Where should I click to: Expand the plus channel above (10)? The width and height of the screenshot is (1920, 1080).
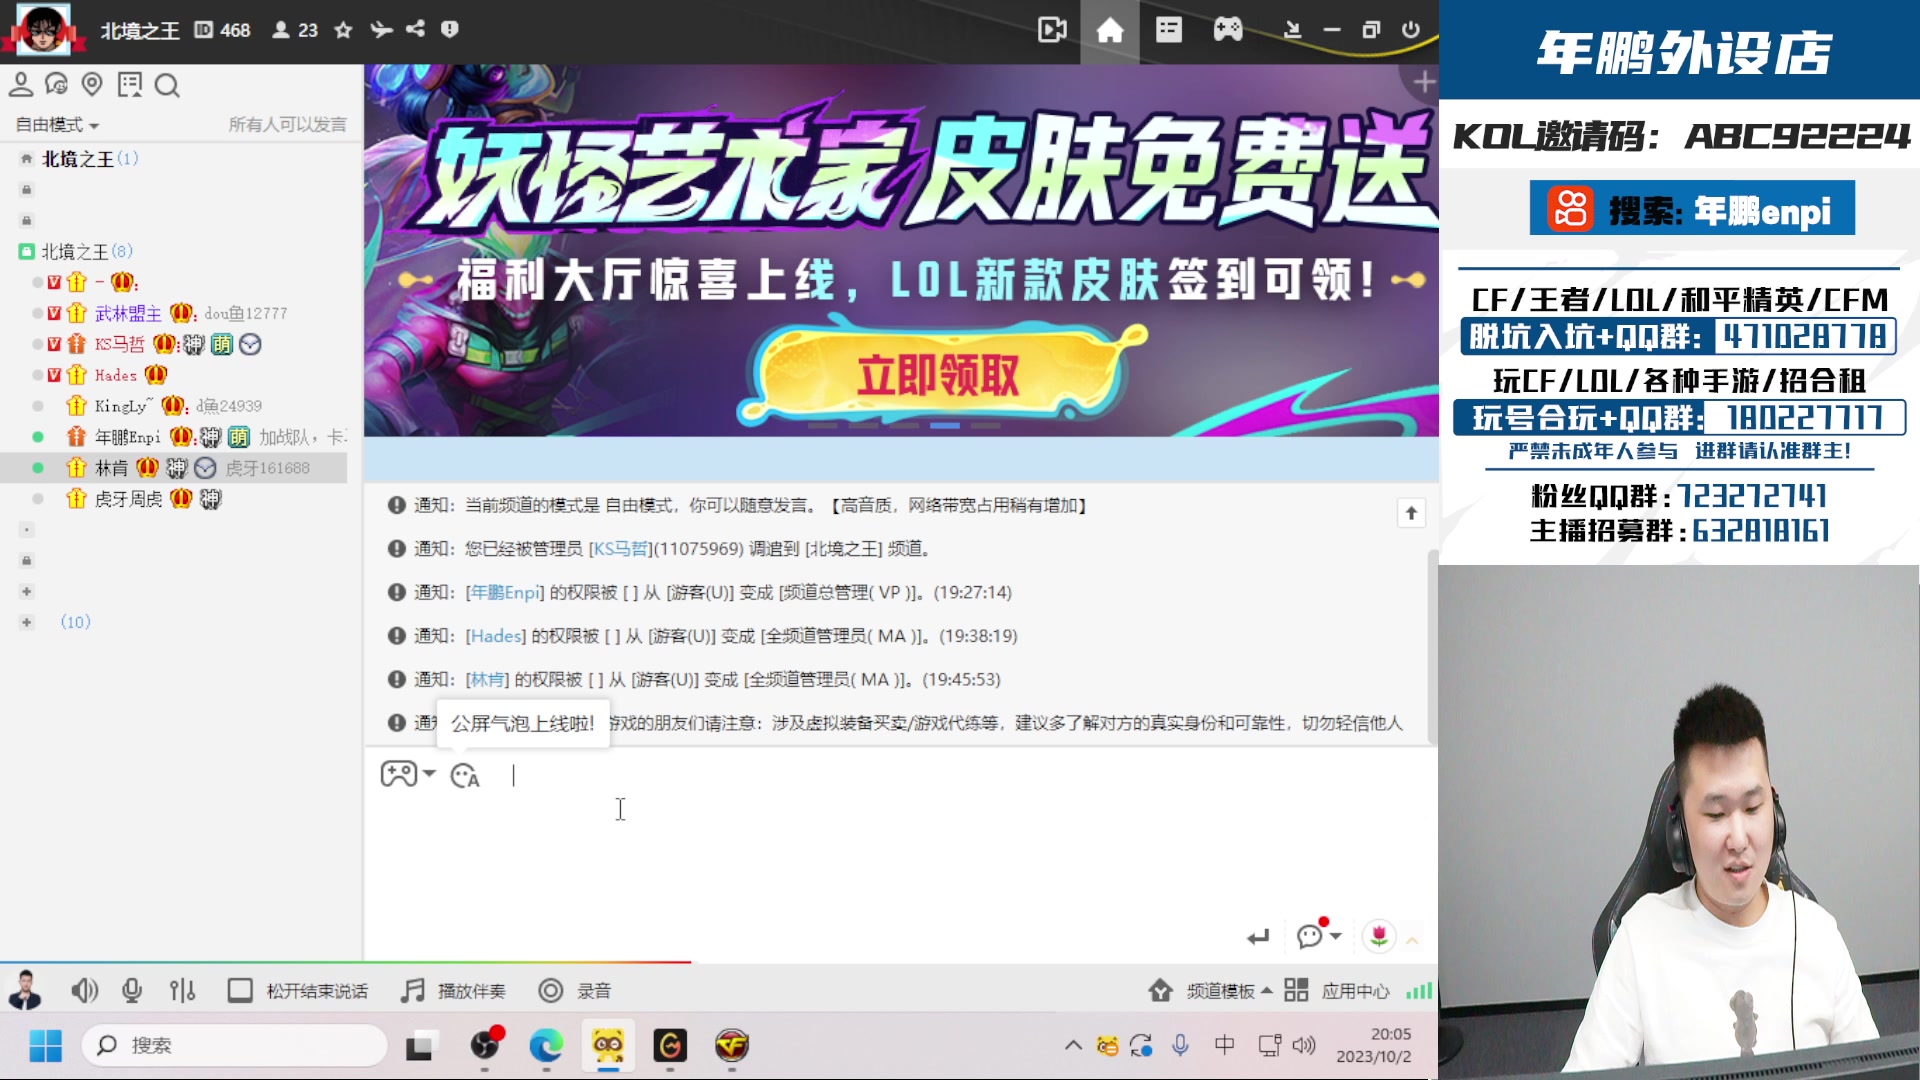tap(27, 592)
